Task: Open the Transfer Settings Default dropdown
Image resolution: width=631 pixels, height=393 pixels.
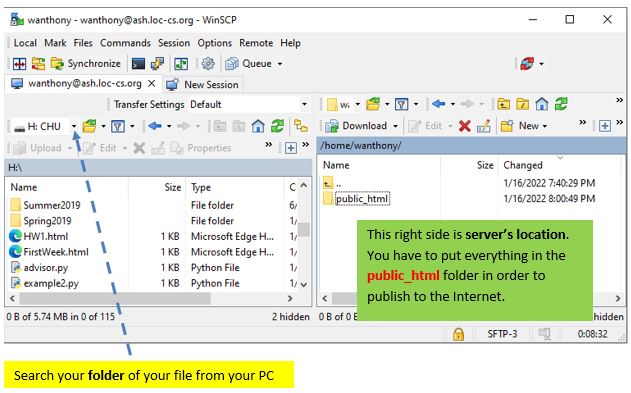Action: coord(305,105)
